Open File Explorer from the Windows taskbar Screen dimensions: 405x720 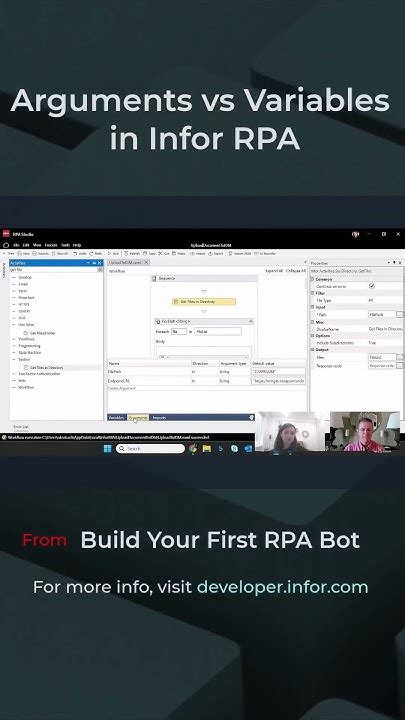pyautogui.click(x=207, y=449)
